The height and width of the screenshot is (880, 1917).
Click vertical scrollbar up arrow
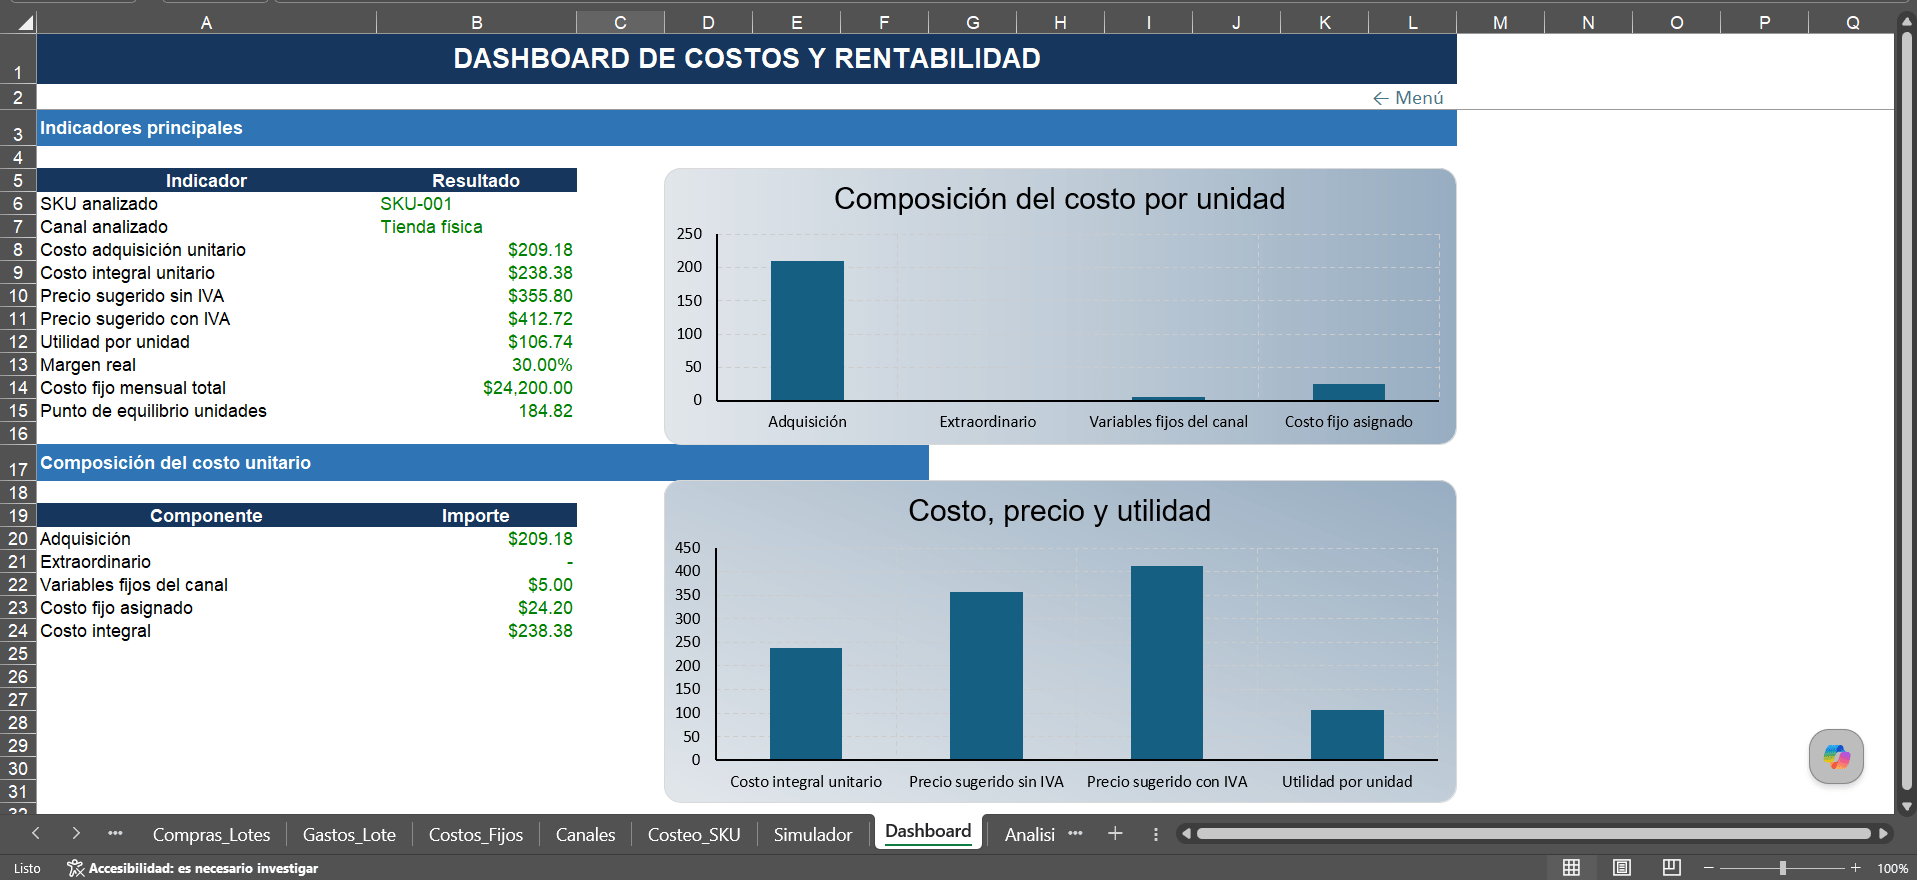(1907, 20)
